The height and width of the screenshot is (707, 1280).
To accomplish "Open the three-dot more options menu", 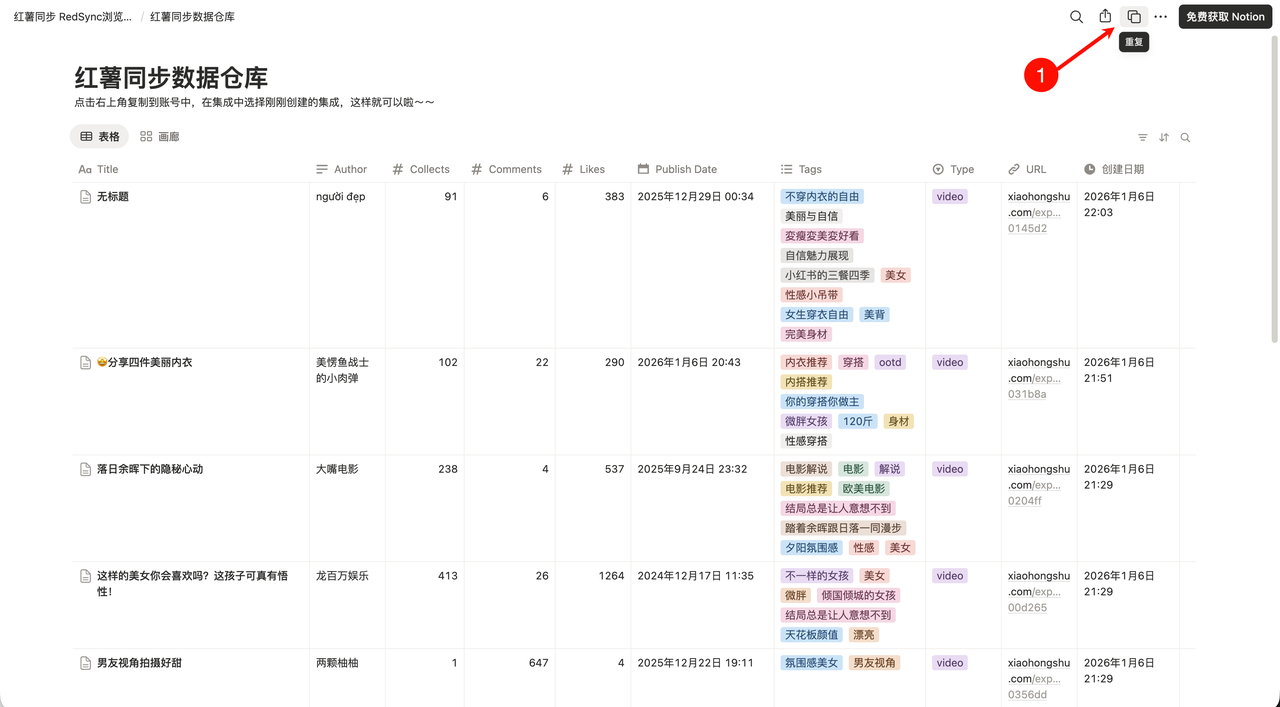I will tap(1160, 17).
